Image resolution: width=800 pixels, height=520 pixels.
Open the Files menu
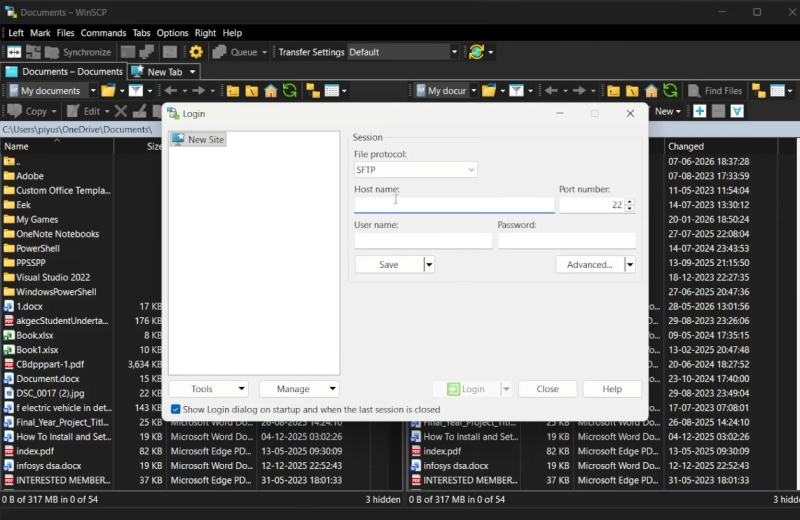(x=65, y=33)
